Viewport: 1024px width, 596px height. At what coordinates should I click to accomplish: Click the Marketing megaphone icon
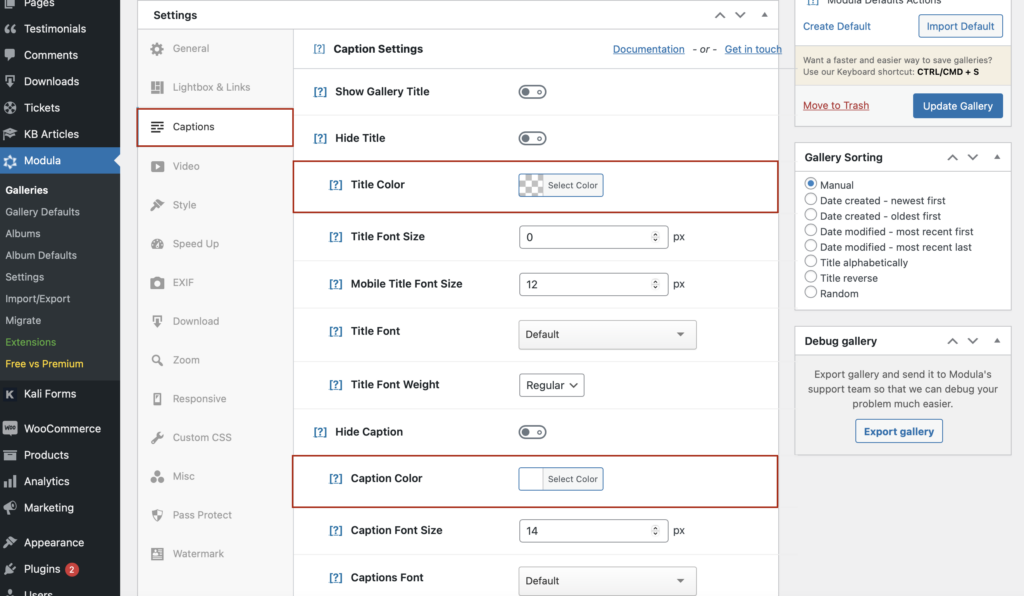(x=10, y=507)
